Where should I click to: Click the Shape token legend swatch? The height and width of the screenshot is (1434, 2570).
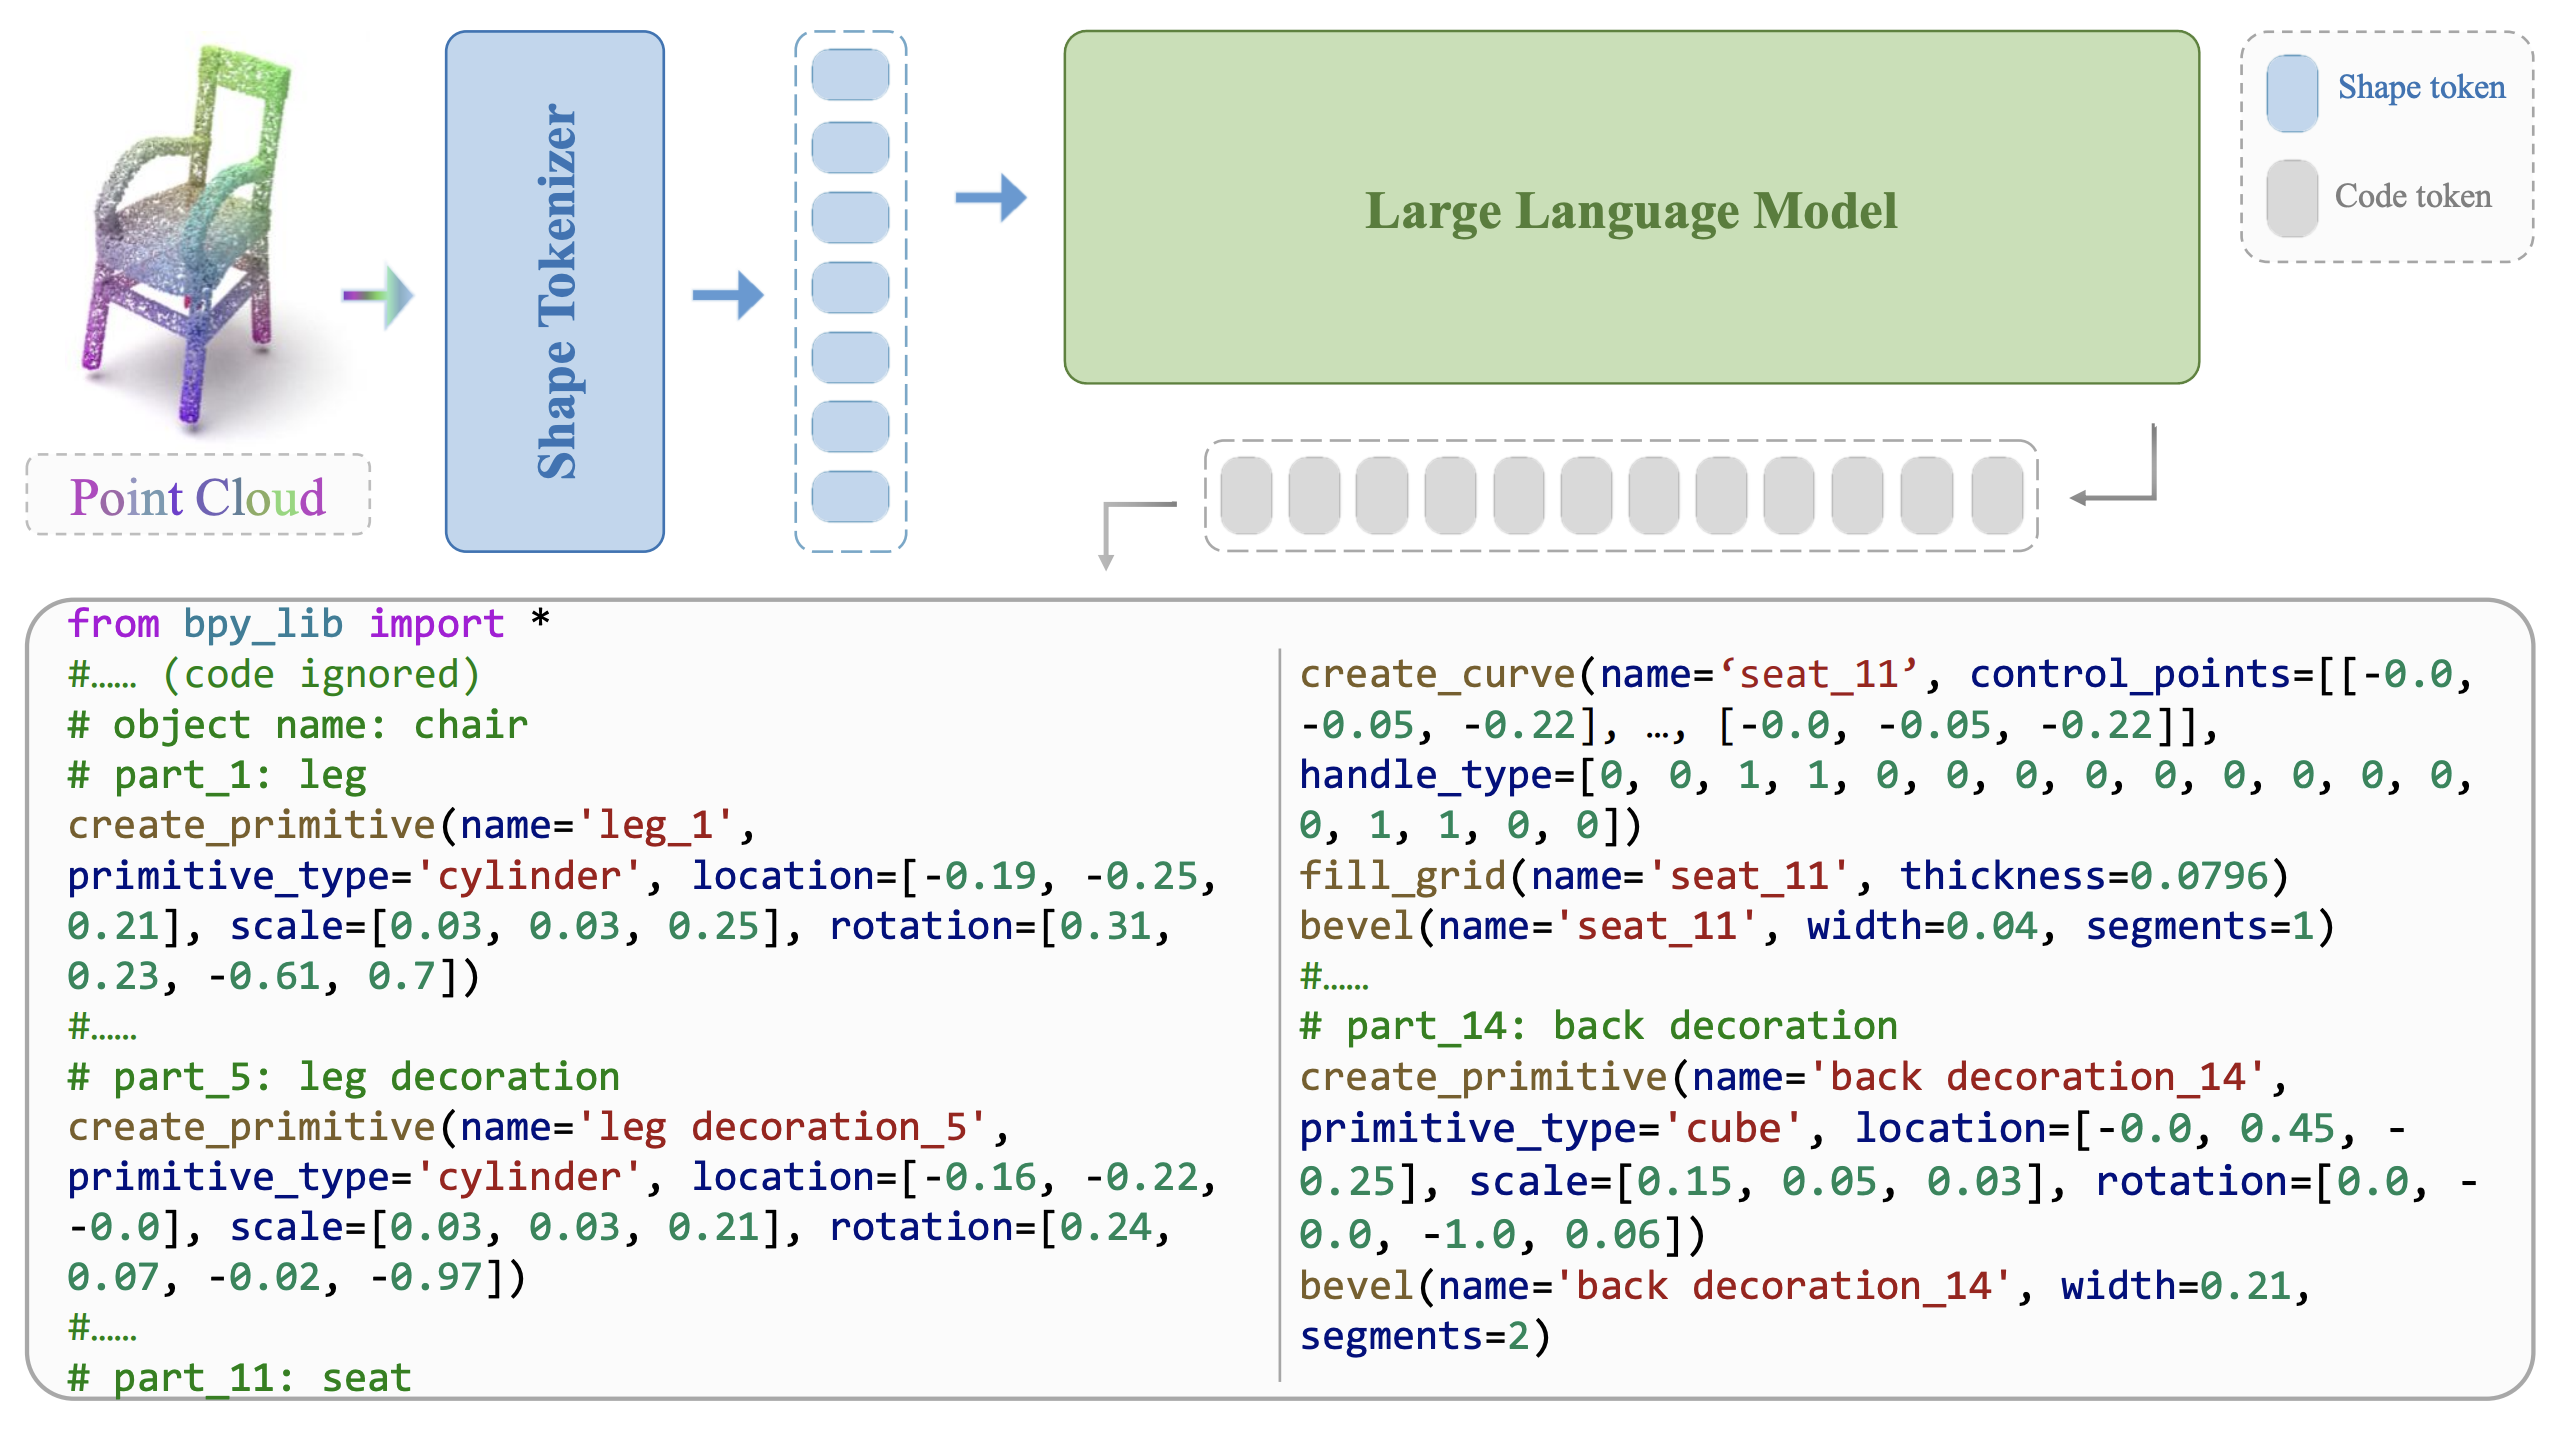pos(2291,93)
